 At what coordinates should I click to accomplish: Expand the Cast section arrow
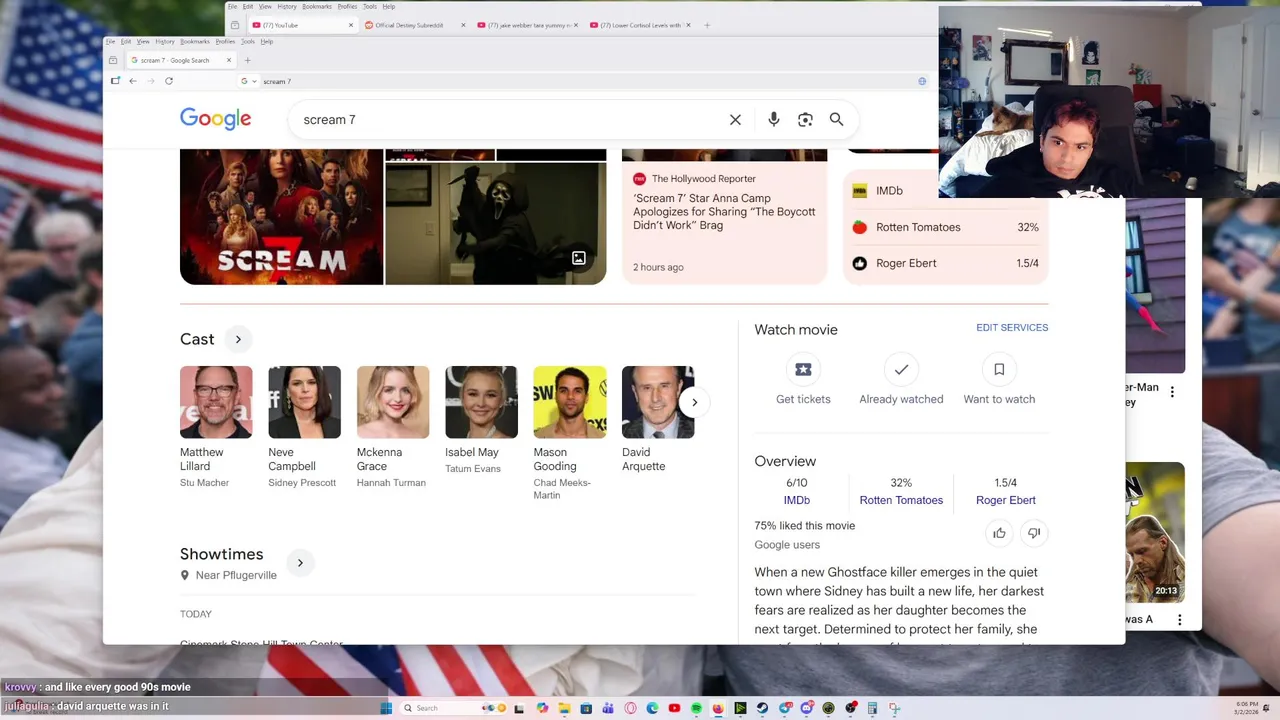click(238, 339)
